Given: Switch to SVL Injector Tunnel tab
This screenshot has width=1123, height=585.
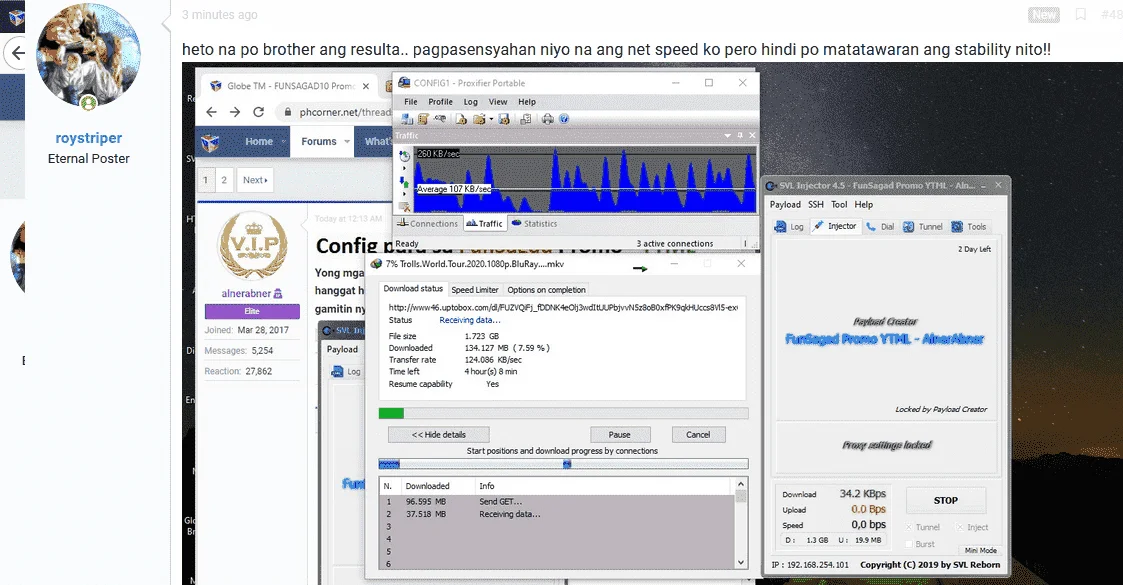Looking at the screenshot, I should [x=922, y=227].
